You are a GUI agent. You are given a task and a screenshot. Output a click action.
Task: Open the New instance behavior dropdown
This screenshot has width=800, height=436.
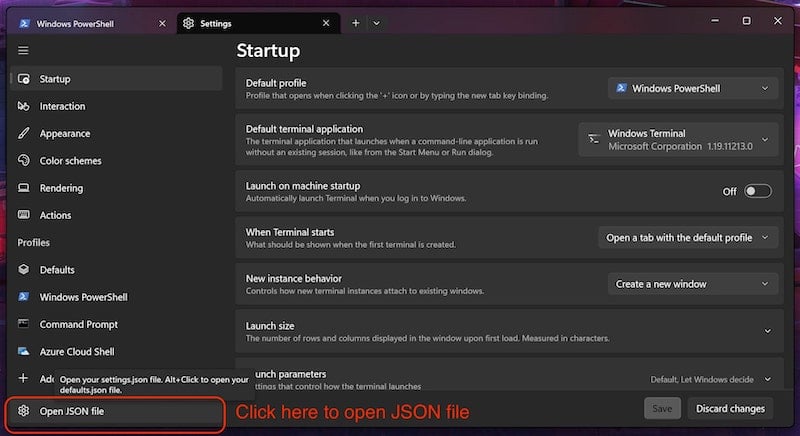tap(693, 284)
